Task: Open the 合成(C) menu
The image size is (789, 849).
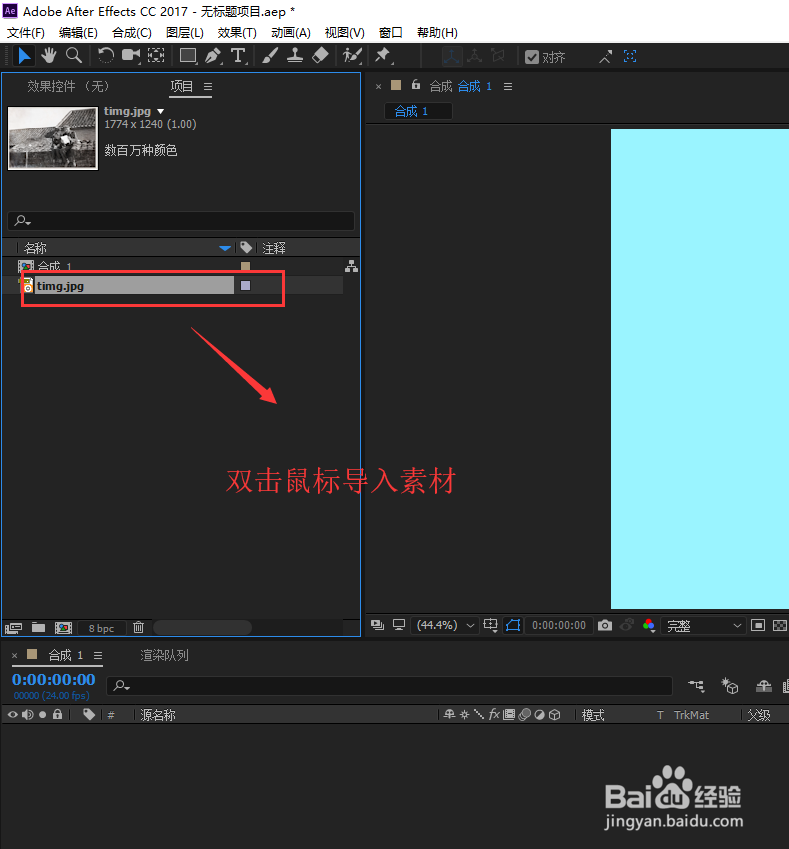Action: [x=132, y=33]
